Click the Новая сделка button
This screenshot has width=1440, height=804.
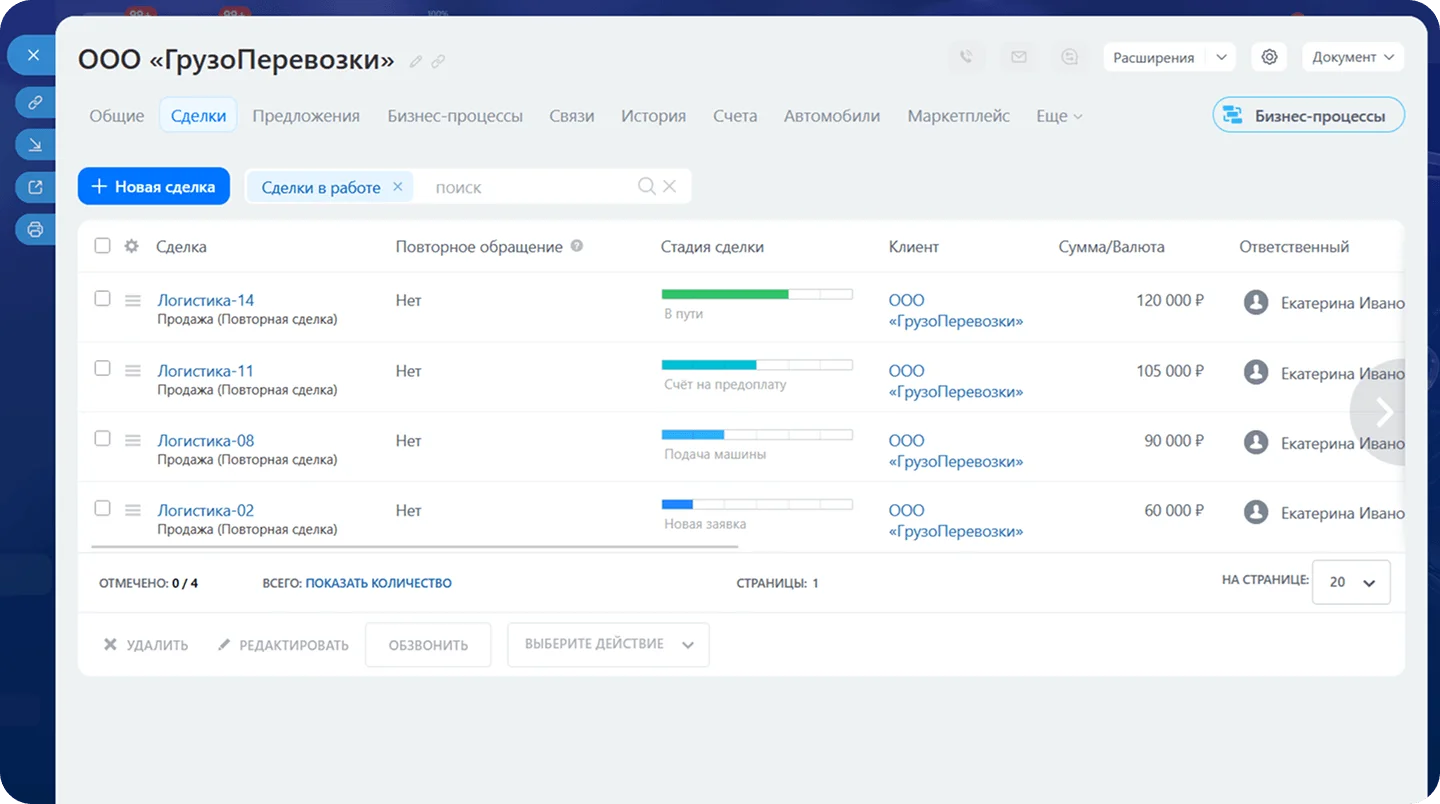point(154,186)
